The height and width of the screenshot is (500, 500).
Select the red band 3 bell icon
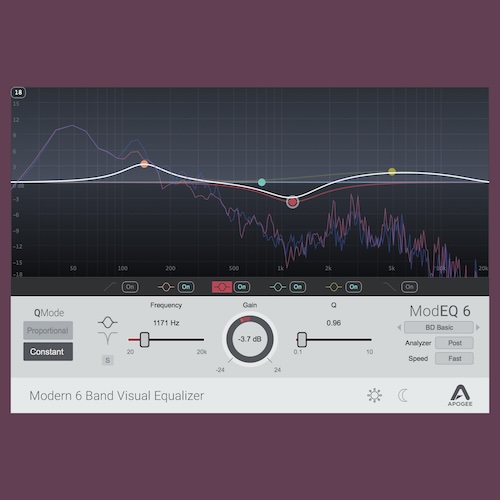pyautogui.click(x=222, y=287)
